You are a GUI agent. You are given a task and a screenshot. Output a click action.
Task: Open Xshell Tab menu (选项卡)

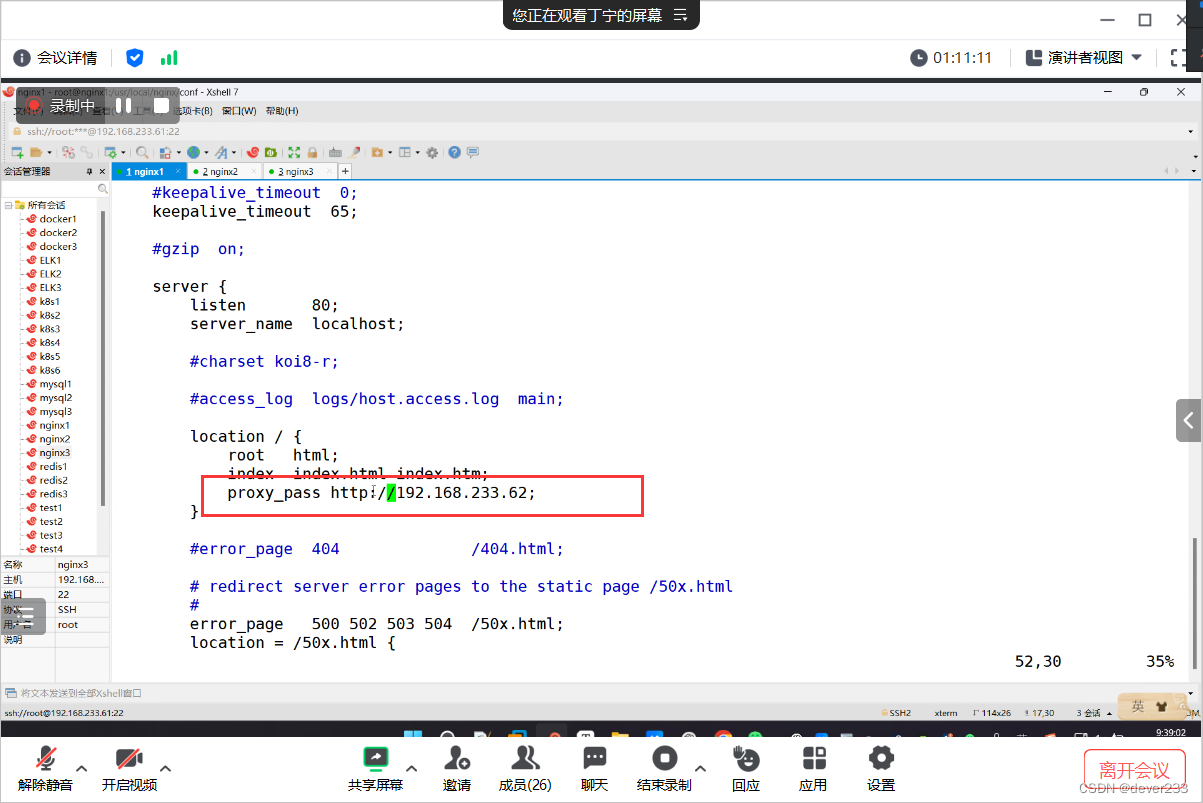coord(195,111)
